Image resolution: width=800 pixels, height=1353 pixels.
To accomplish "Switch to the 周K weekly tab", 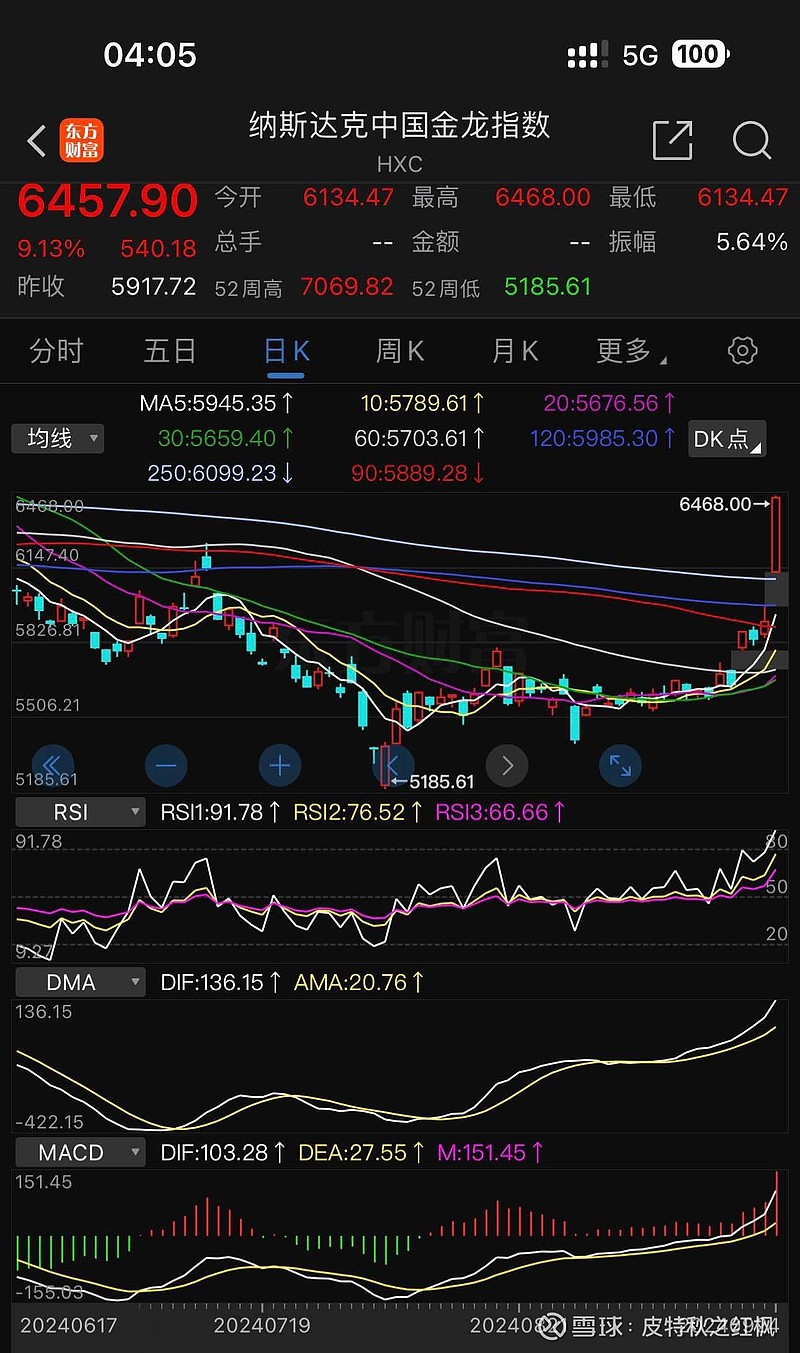I will coord(399,351).
